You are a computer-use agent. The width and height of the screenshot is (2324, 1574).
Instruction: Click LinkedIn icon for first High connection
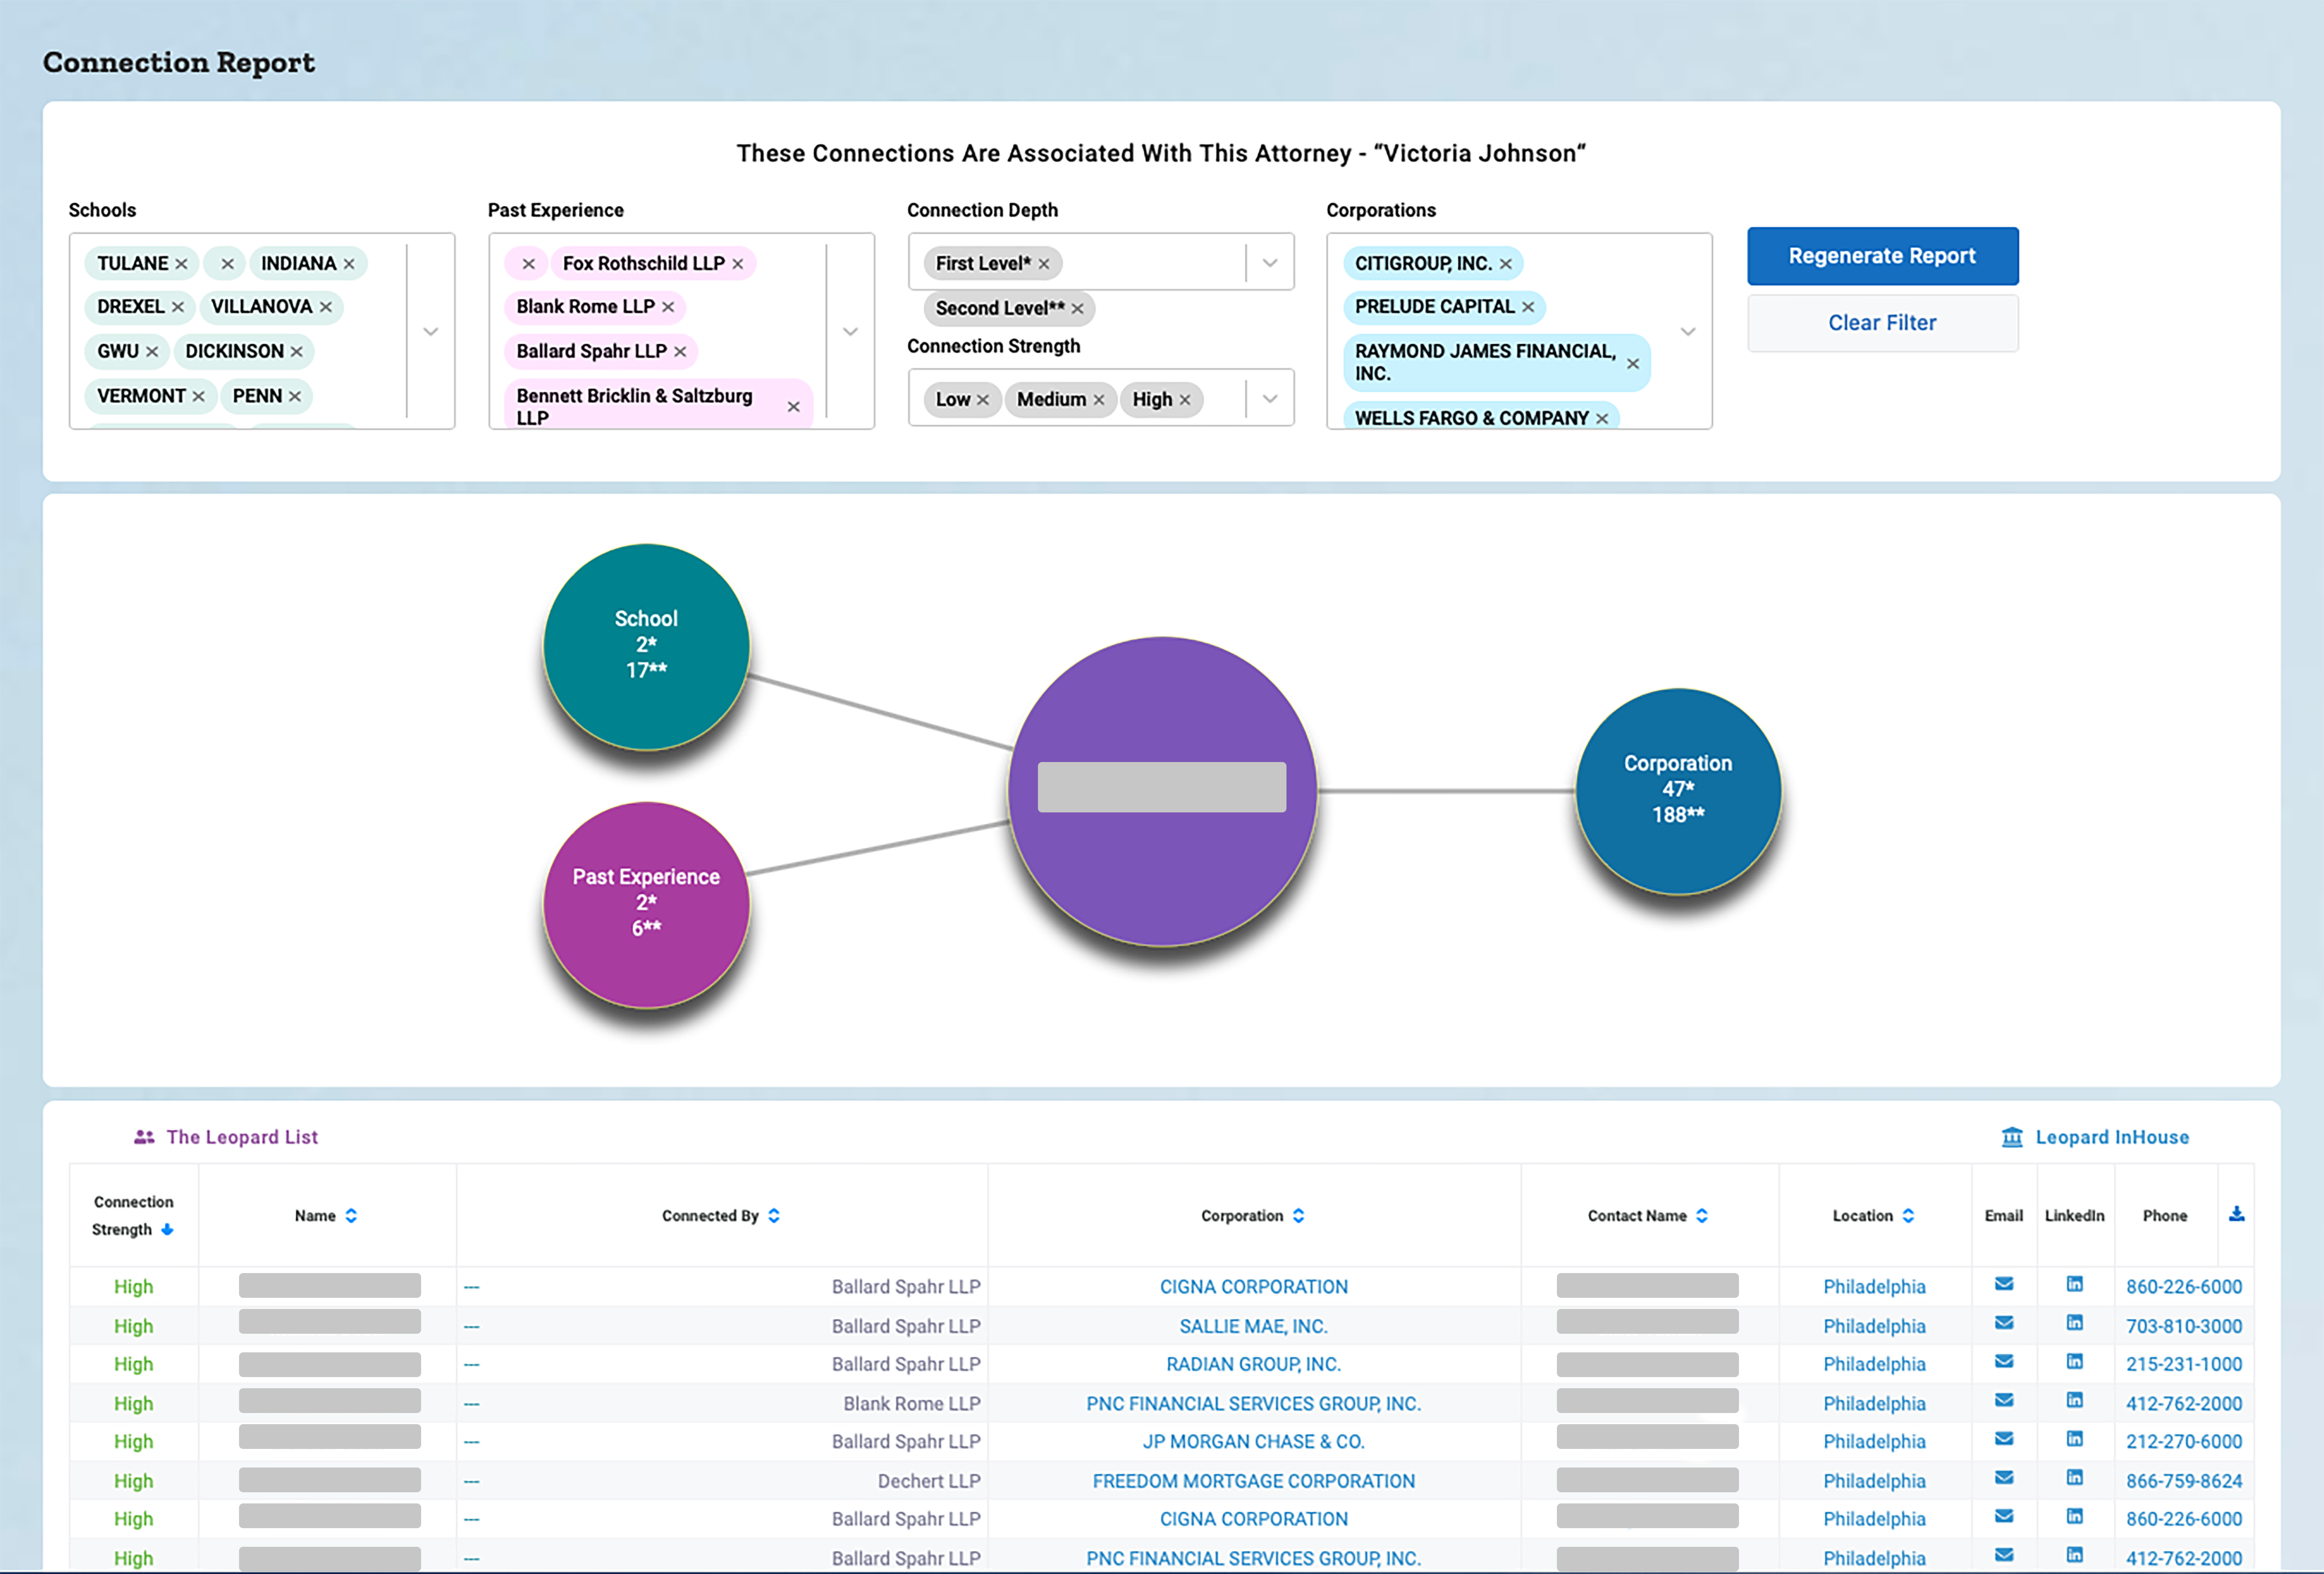coord(2075,1284)
